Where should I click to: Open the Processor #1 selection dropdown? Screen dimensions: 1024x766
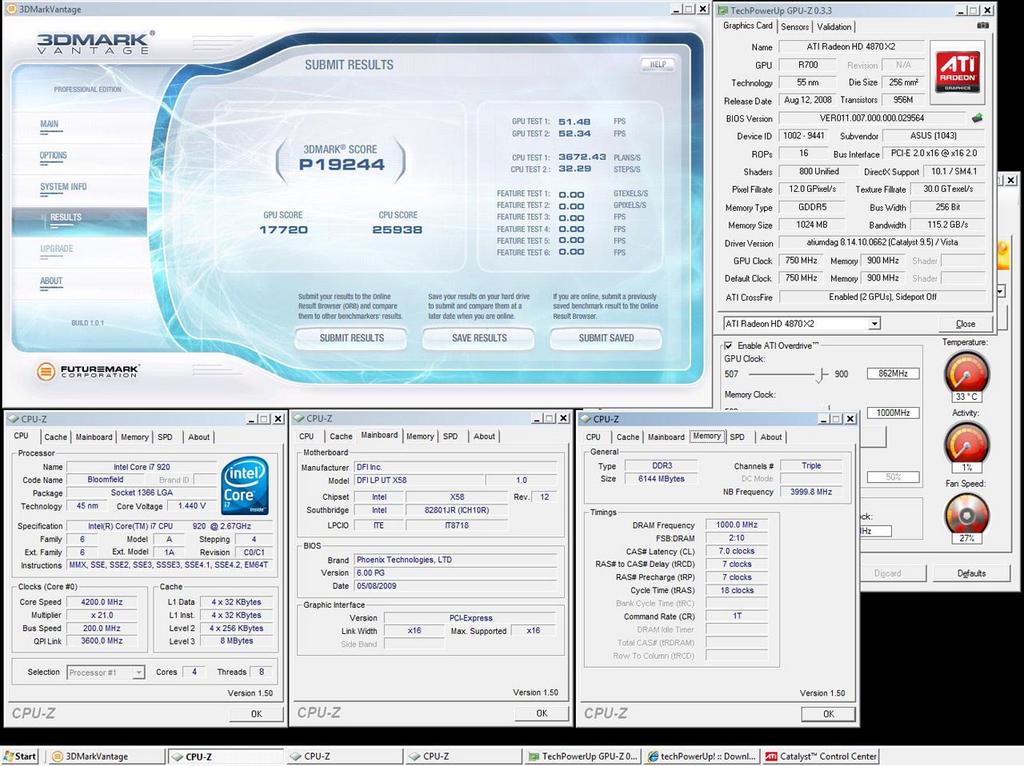(138, 673)
